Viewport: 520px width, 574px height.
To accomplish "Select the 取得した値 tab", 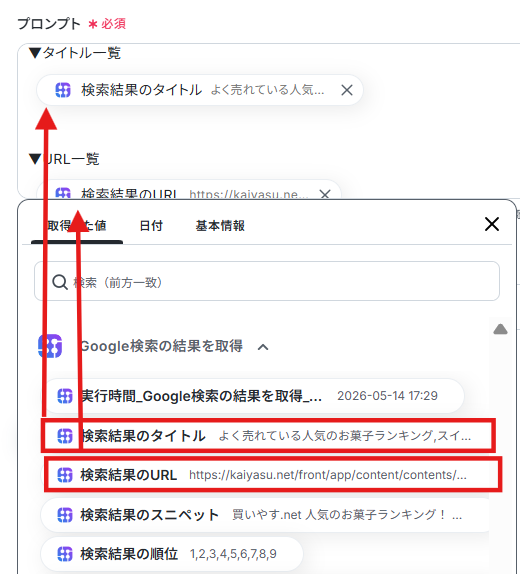I will [x=77, y=226].
